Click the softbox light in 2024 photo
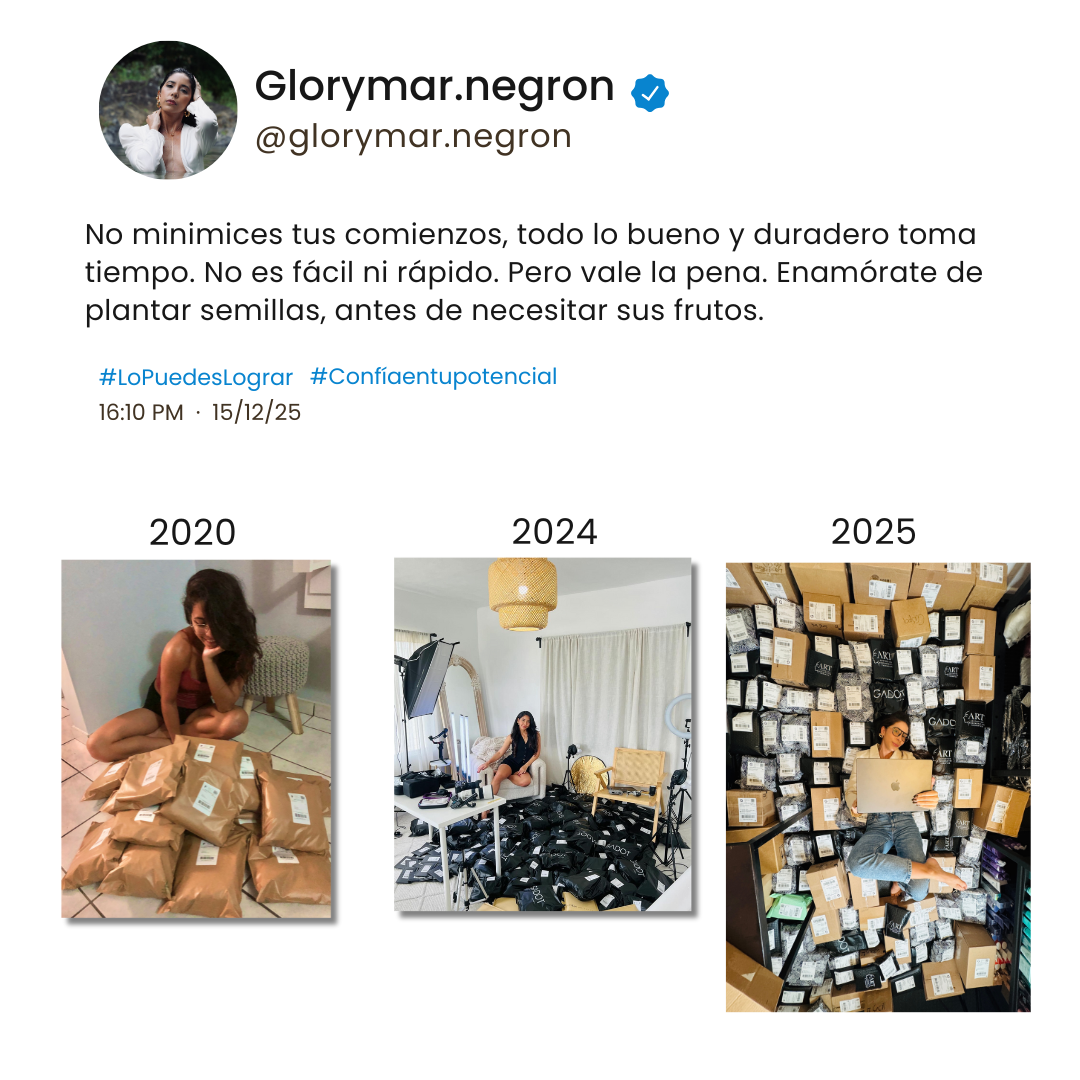 (x=428, y=677)
